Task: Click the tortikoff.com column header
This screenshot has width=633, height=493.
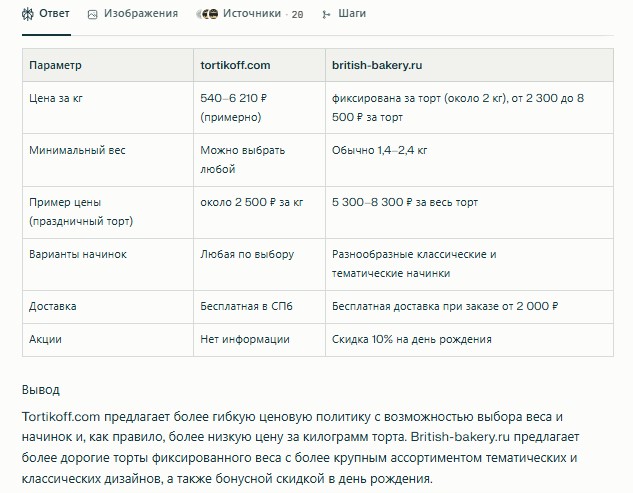Action: coord(259,65)
